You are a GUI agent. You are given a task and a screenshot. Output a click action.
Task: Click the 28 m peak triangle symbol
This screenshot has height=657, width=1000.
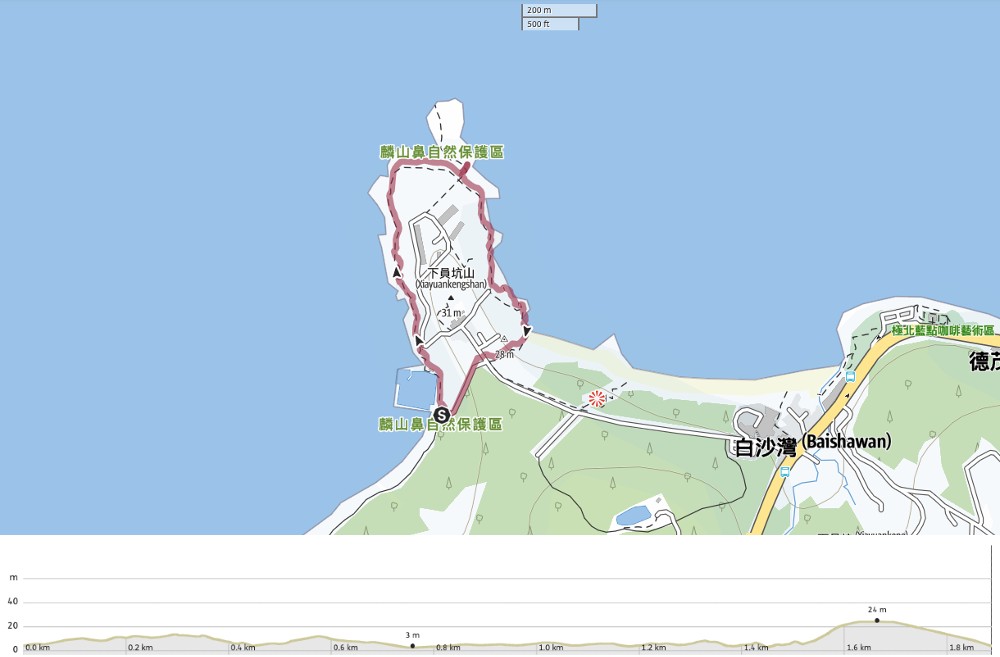(x=504, y=339)
